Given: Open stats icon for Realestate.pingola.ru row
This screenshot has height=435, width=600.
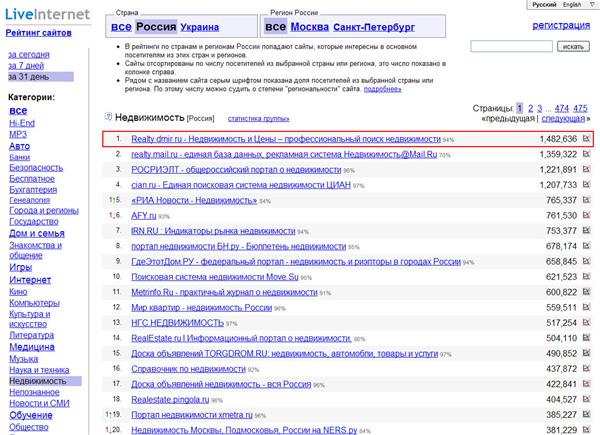Looking at the screenshot, I should tap(586, 399).
